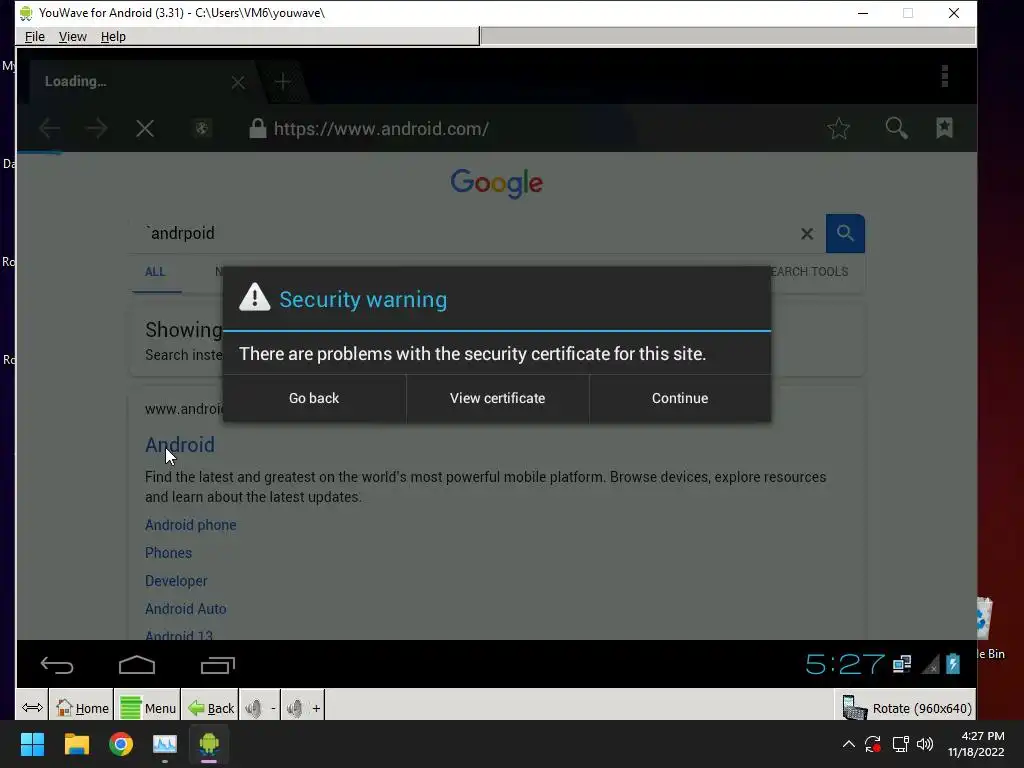Select the ALL results tab
Viewport: 1024px width, 768px height.
155,272
